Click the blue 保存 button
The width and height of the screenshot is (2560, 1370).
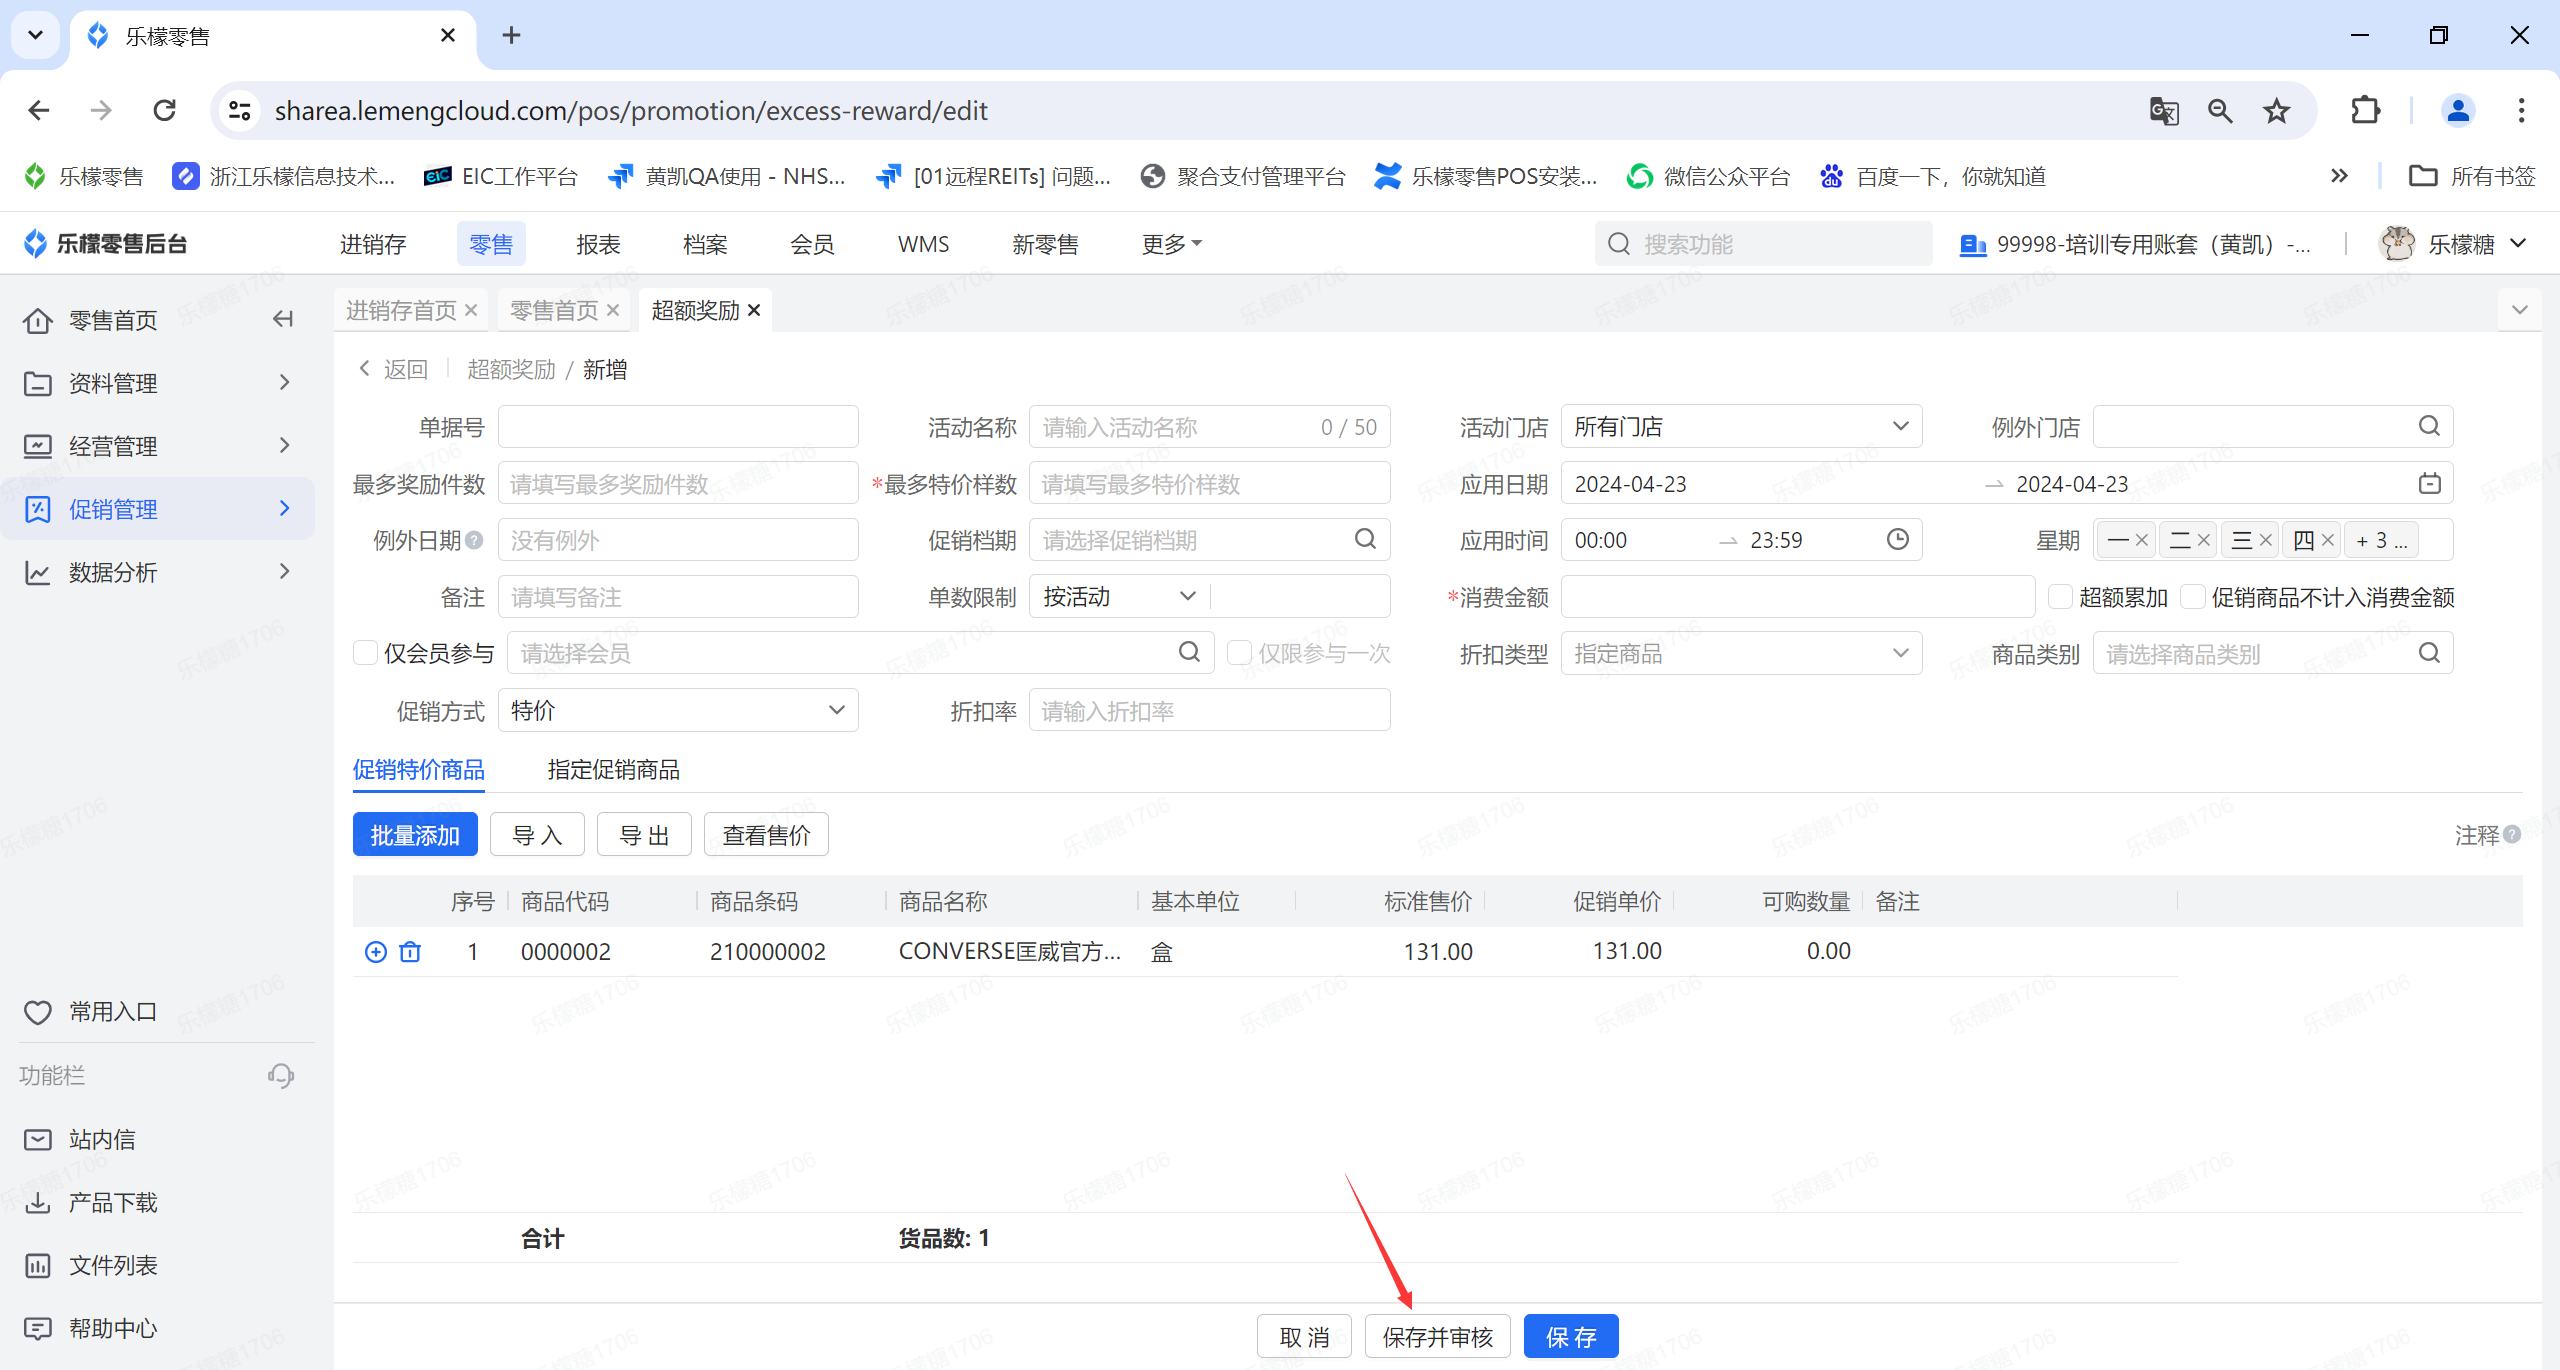point(1571,1337)
